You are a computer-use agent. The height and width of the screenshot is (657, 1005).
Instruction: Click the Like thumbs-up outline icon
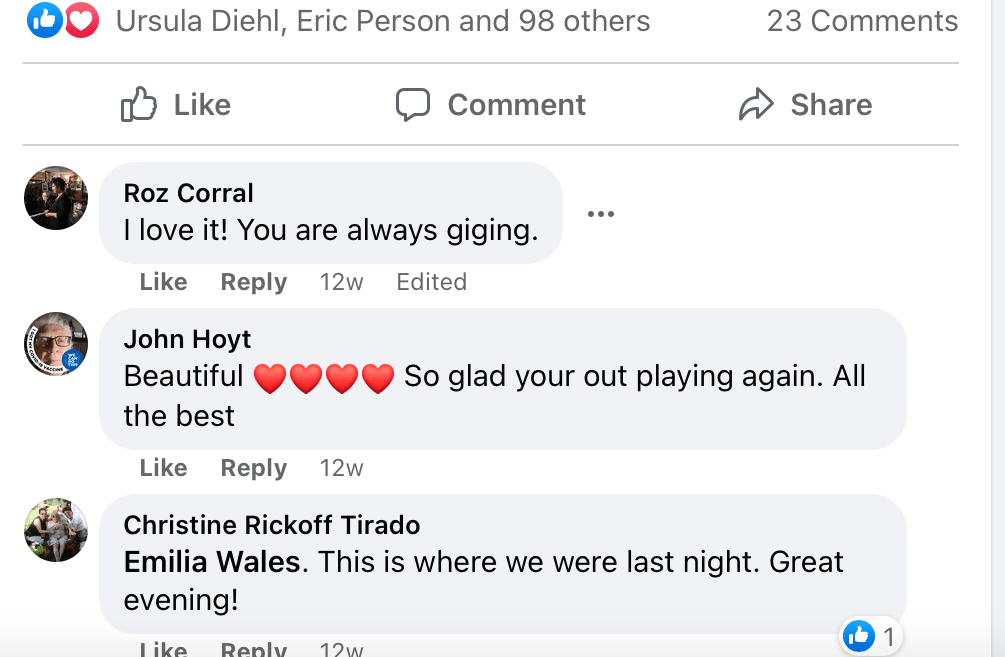[139, 105]
